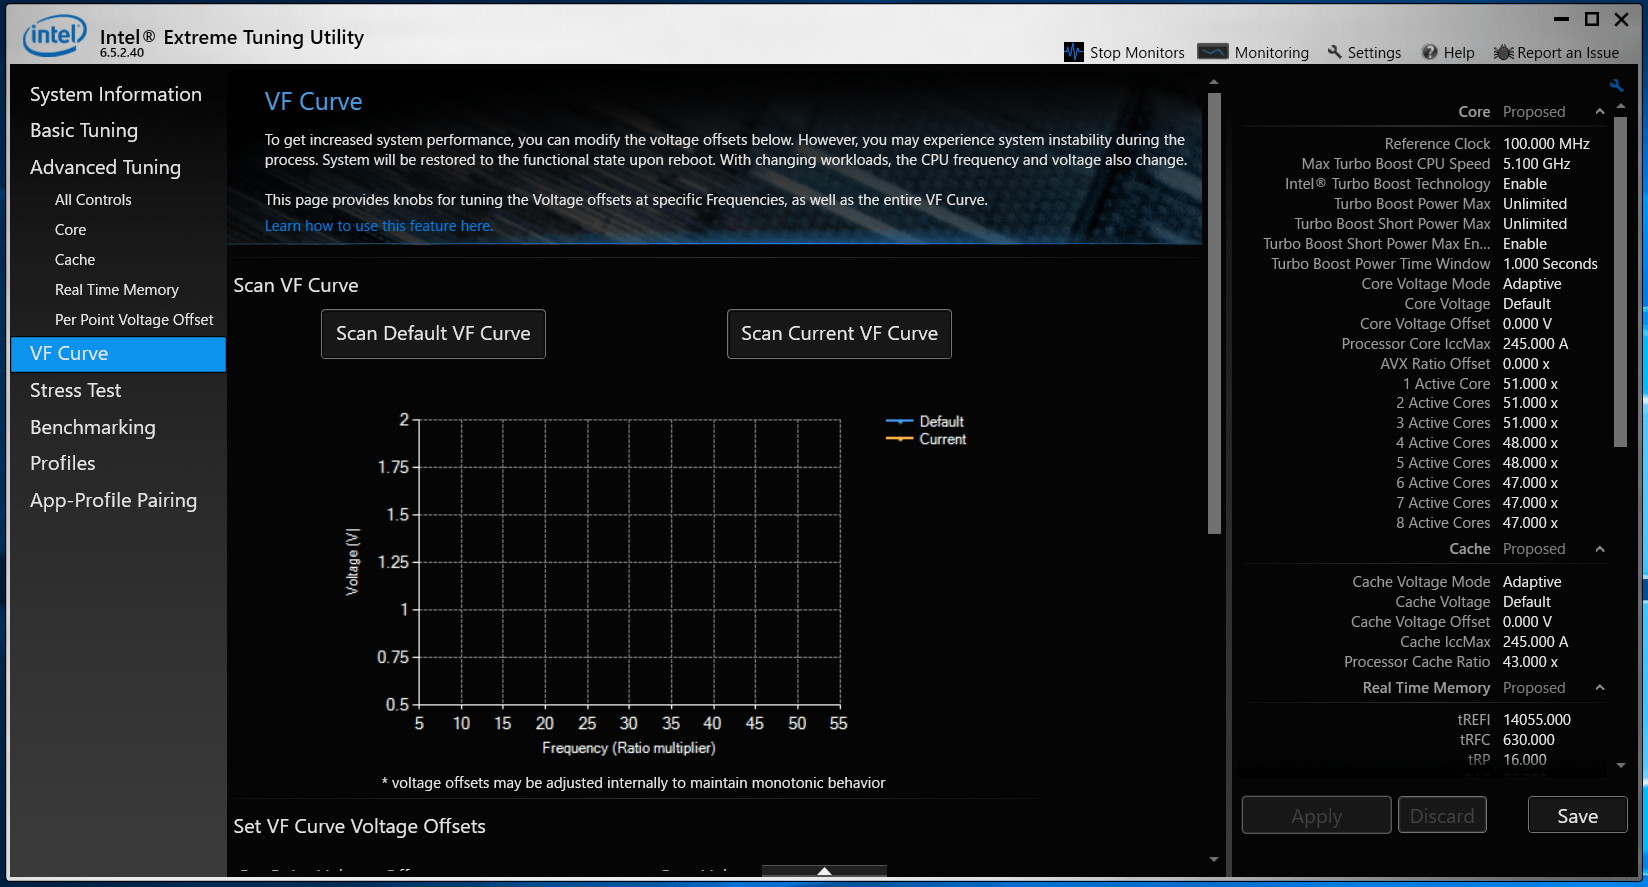This screenshot has width=1648, height=887.
Task: Click the AVX Ratio Offset 0.000 x value
Action: tap(1526, 364)
